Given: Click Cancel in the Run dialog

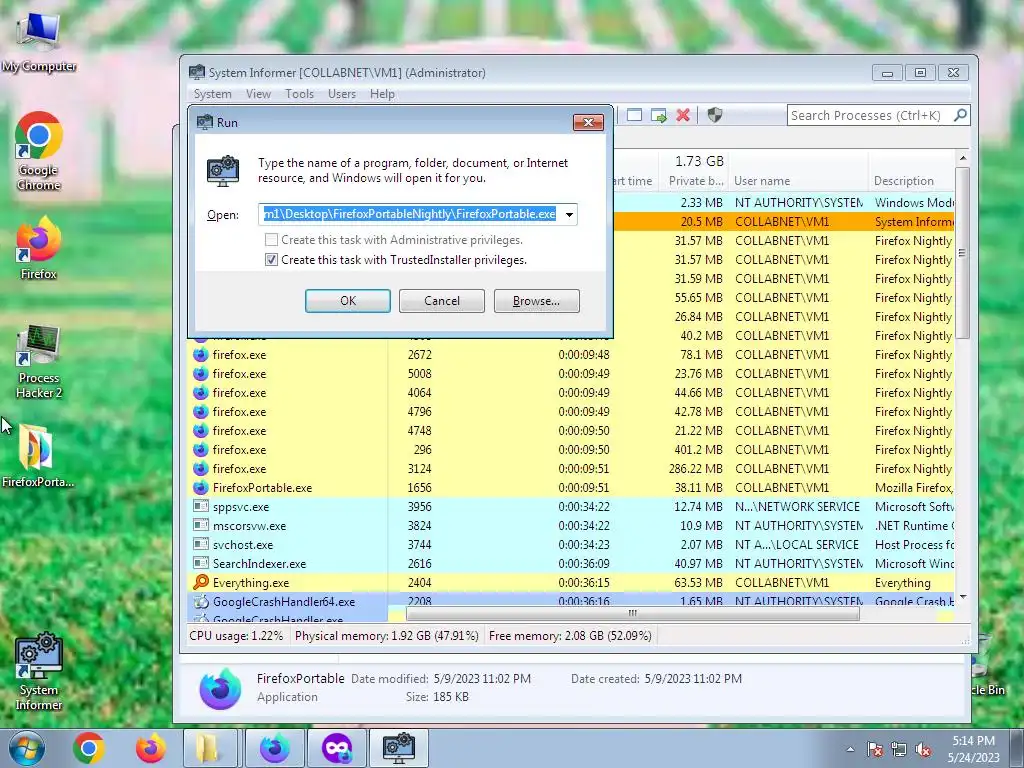Looking at the screenshot, I should 441,301.
